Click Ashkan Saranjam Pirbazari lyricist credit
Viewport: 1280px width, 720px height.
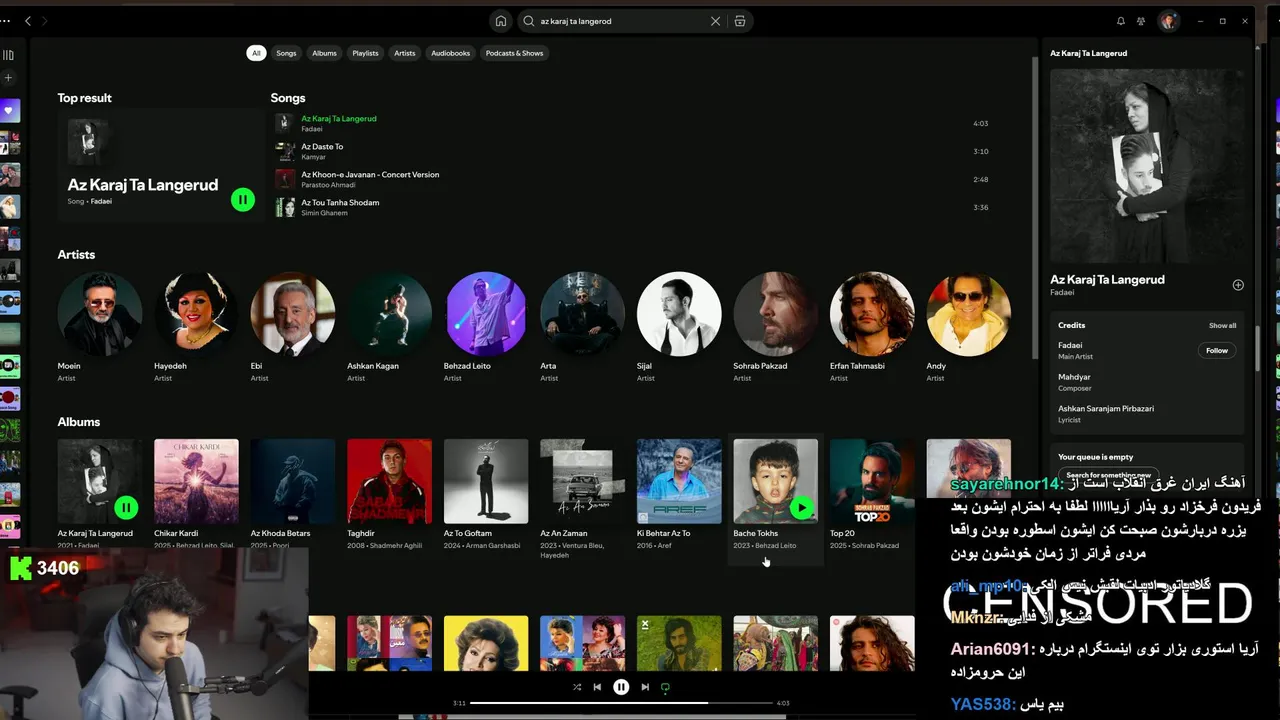pyautogui.click(x=1106, y=409)
